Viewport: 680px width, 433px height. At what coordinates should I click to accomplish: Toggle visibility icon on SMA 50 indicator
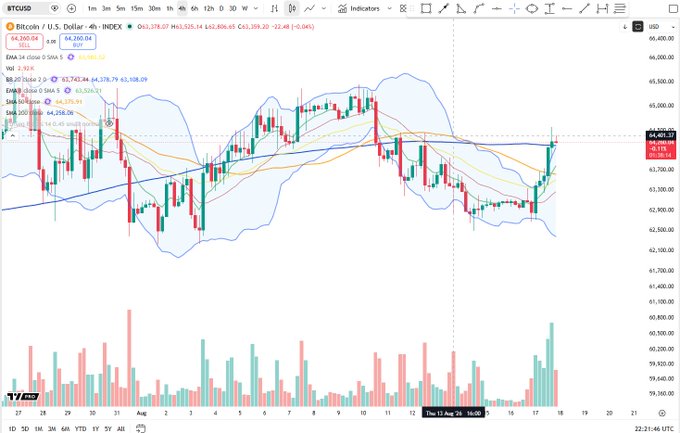click(47, 102)
